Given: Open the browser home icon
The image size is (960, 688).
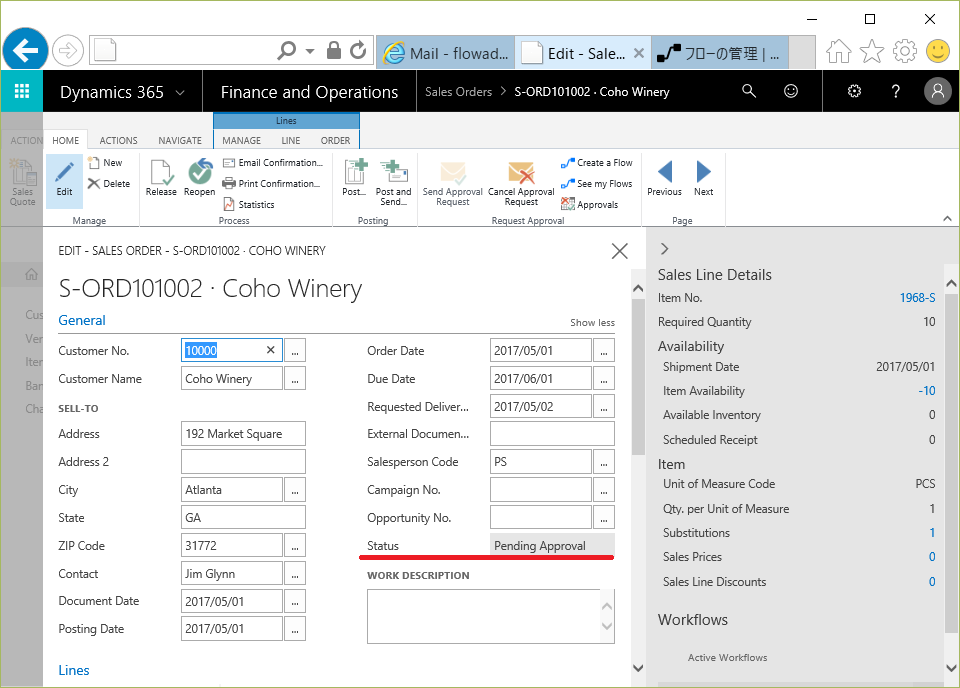Looking at the screenshot, I should 838,51.
